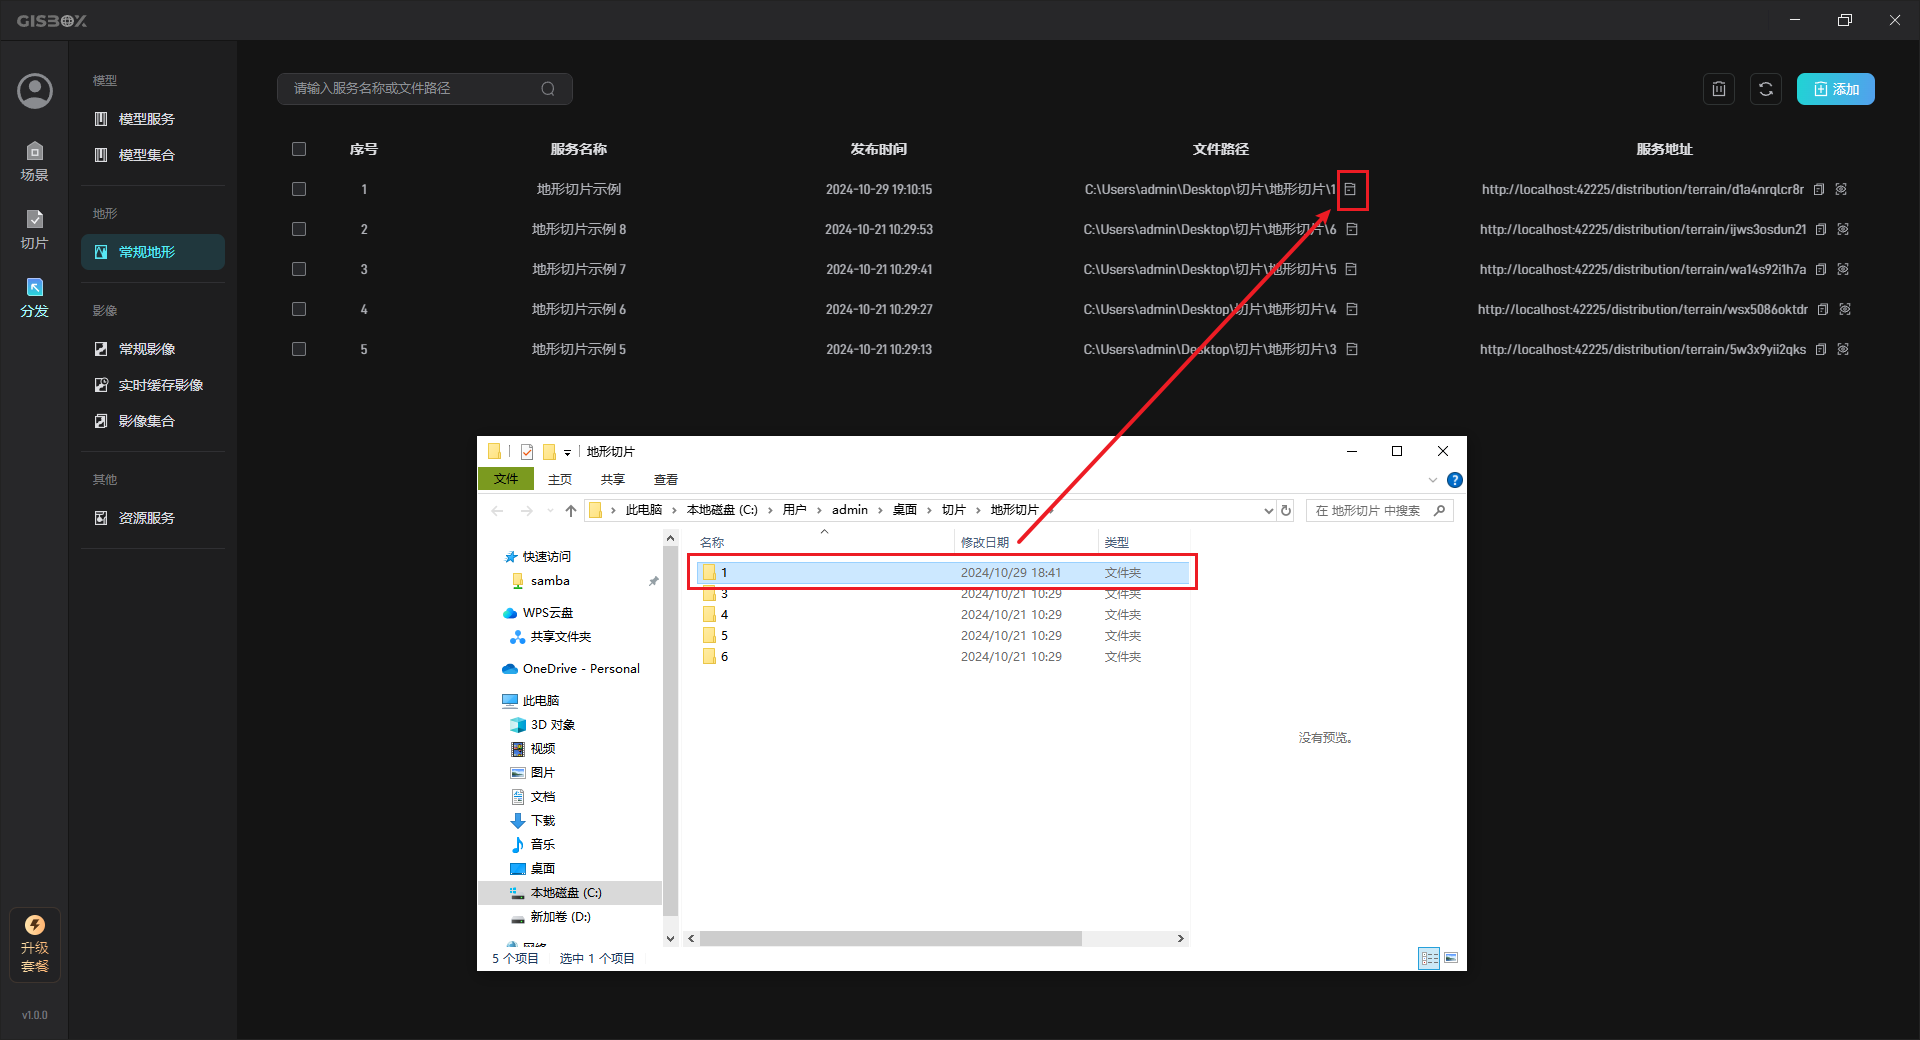Image resolution: width=1920 pixels, height=1040 pixels.
Task: Copy the service URL ending in 5w3x9yii2qks
Action: (x=1821, y=349)
